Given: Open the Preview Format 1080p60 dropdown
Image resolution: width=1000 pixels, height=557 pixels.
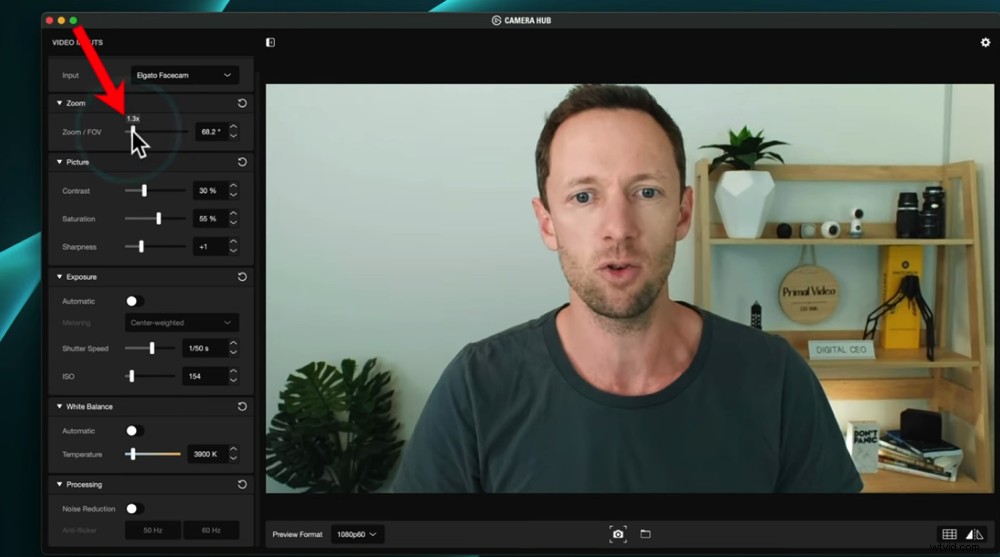Looking at the screenshot, I should point(357,534).
